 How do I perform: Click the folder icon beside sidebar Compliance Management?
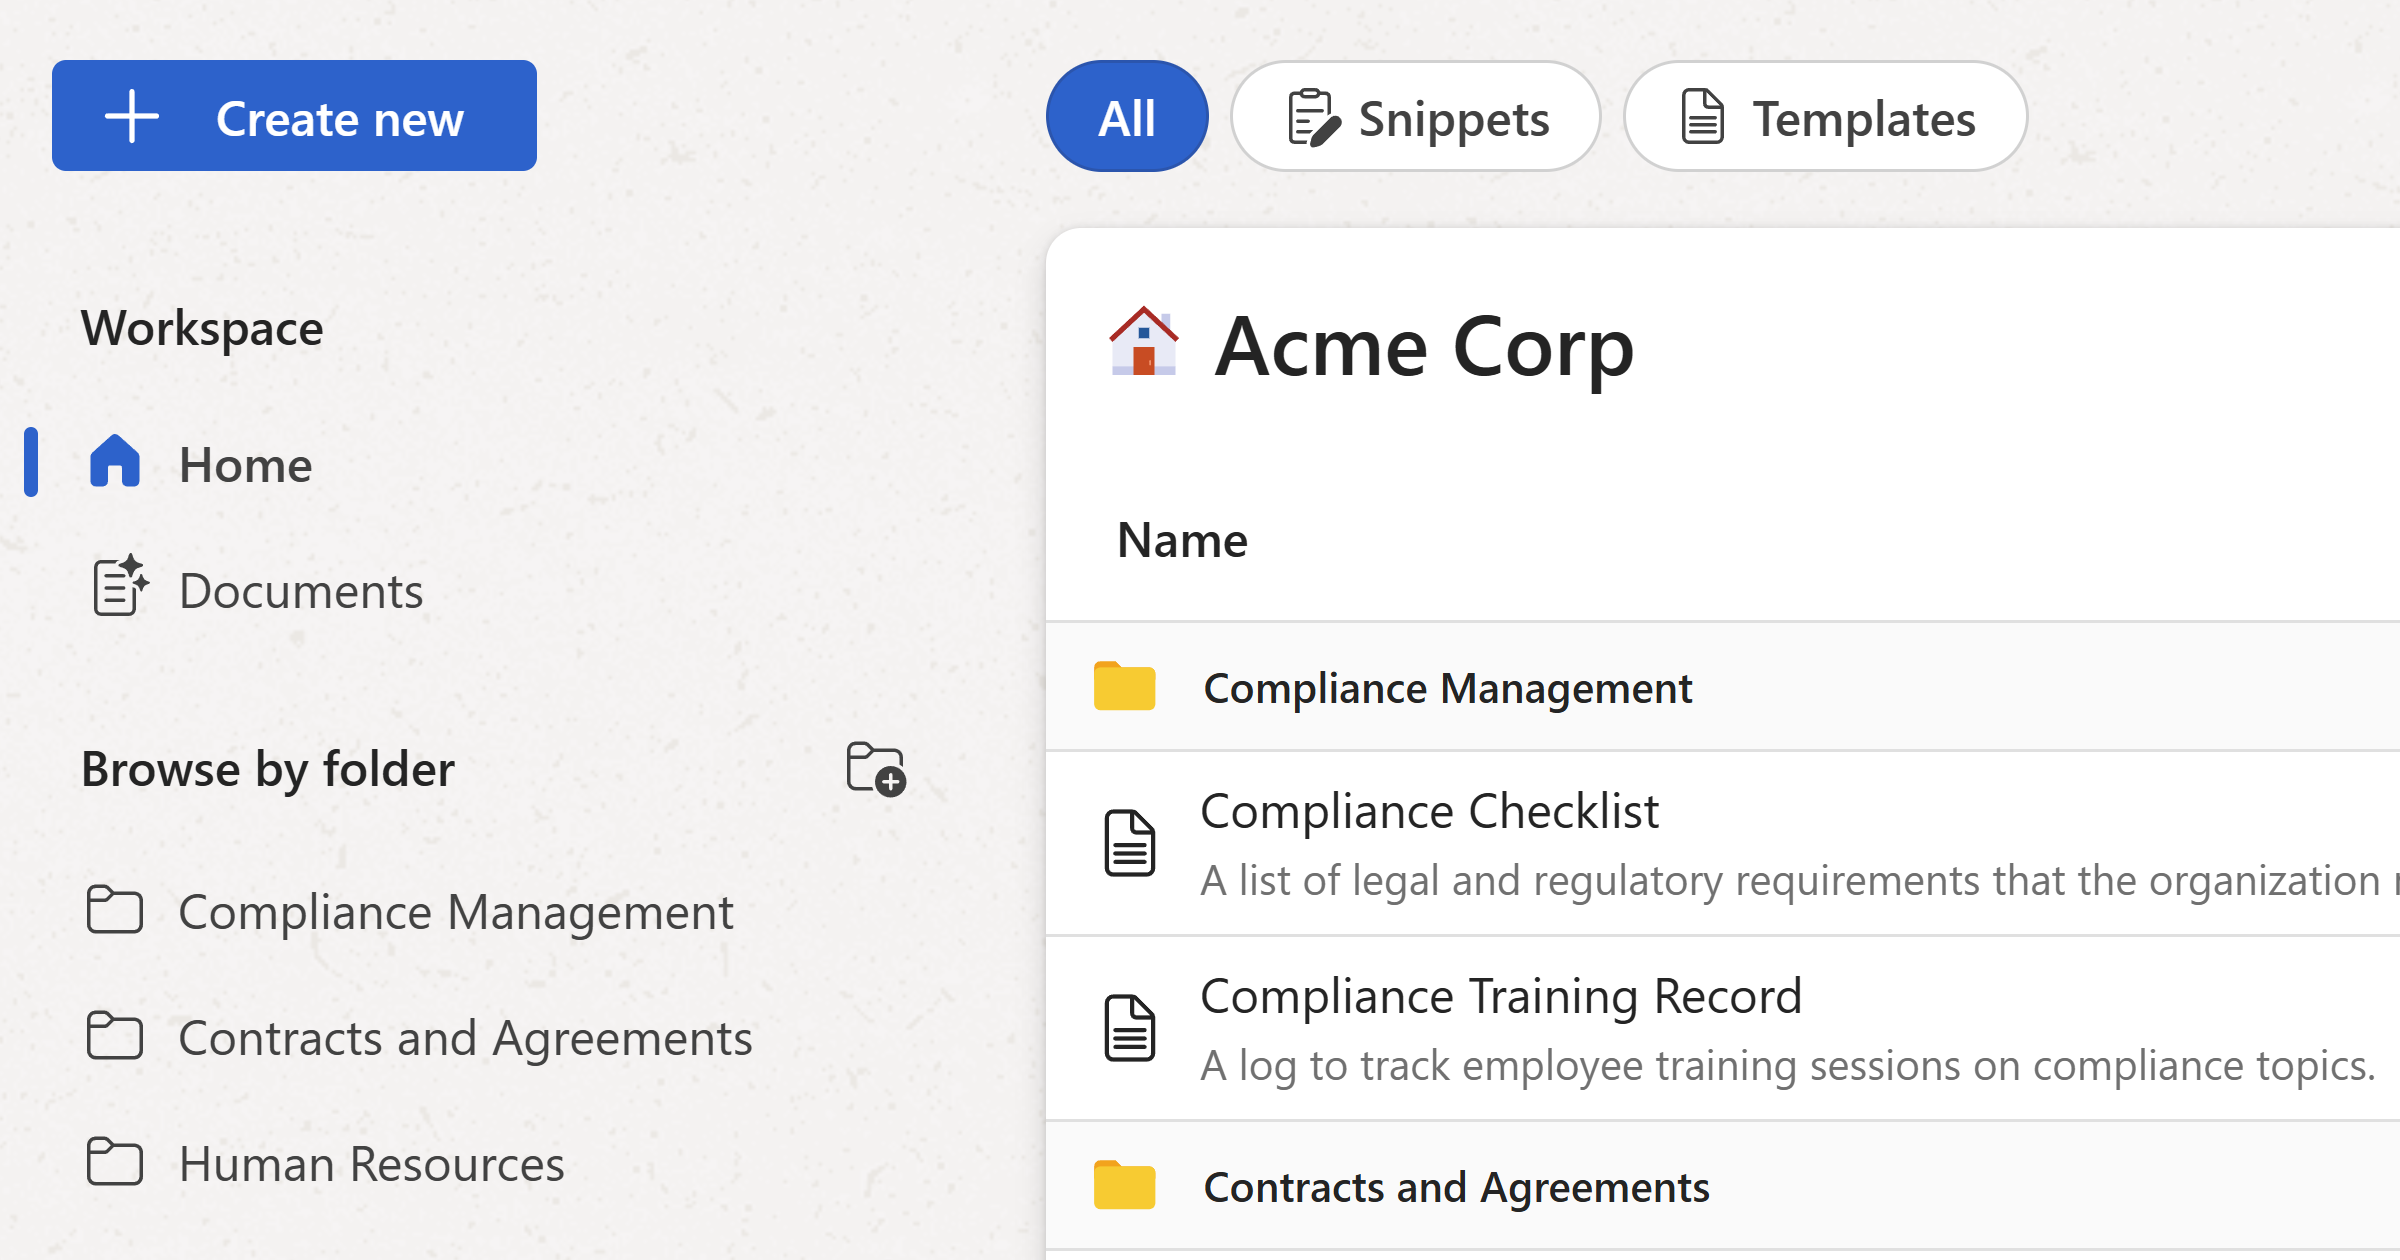pyautogui.click(x=115, y=910)
